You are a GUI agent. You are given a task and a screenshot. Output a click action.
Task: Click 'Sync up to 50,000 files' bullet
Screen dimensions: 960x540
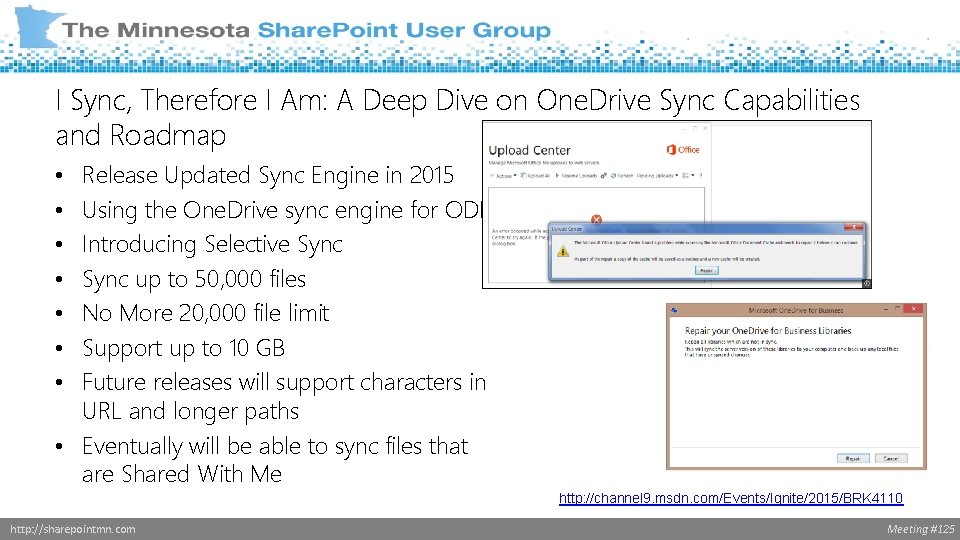coord(194,279)
